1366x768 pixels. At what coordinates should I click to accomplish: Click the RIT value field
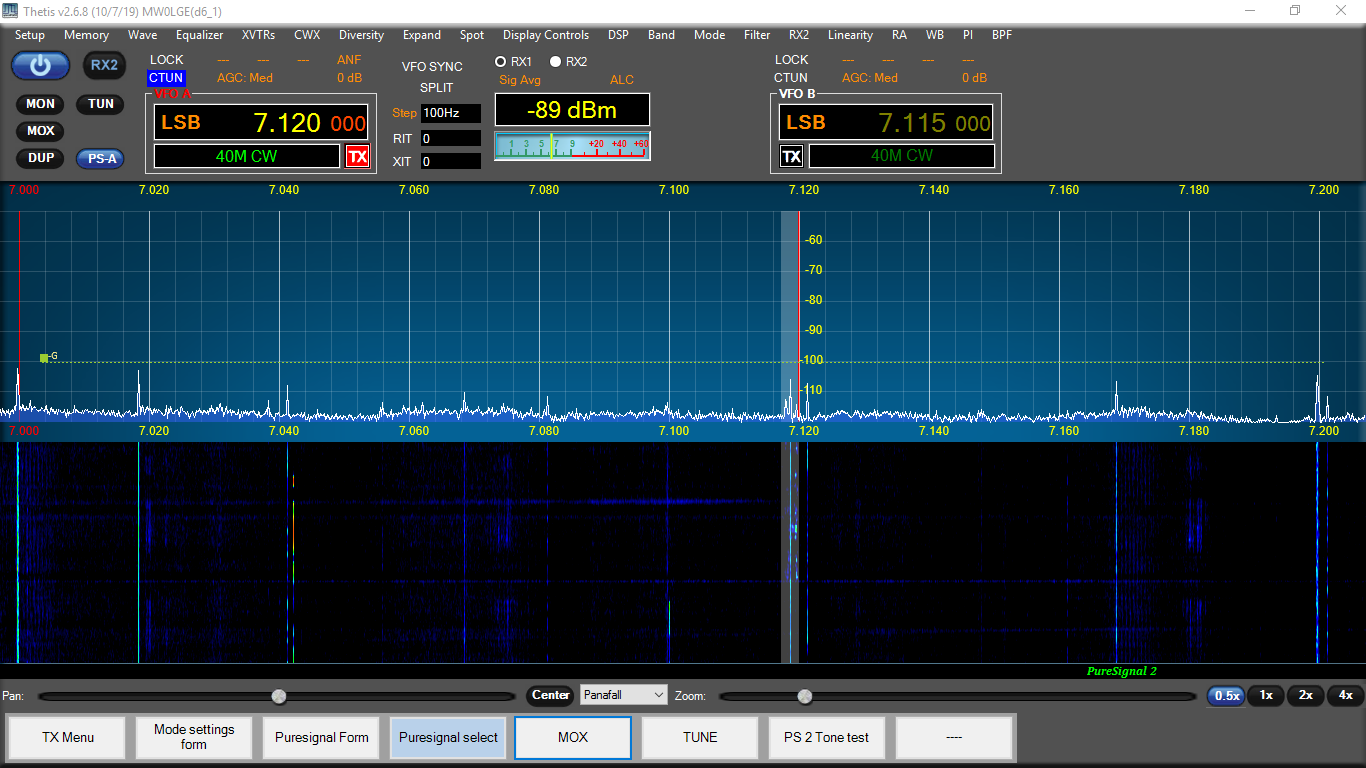[x=450, y=138]
